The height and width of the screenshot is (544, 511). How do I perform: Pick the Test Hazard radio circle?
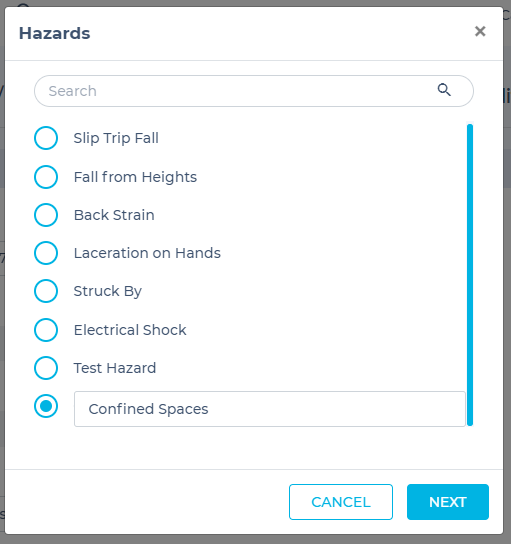coord(46,368)
